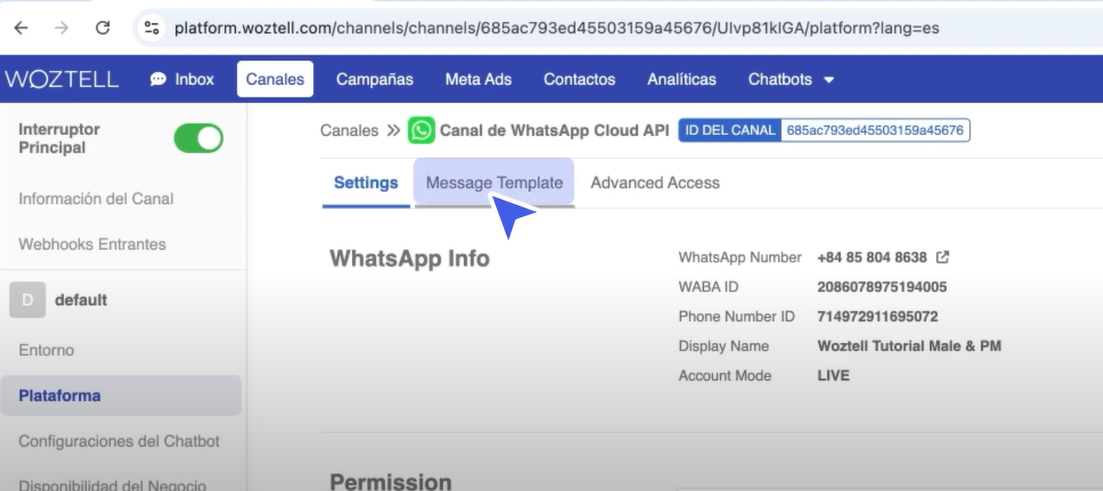
Task: Toggle the Interruptor Principal switch off
Action: (198, 139)
